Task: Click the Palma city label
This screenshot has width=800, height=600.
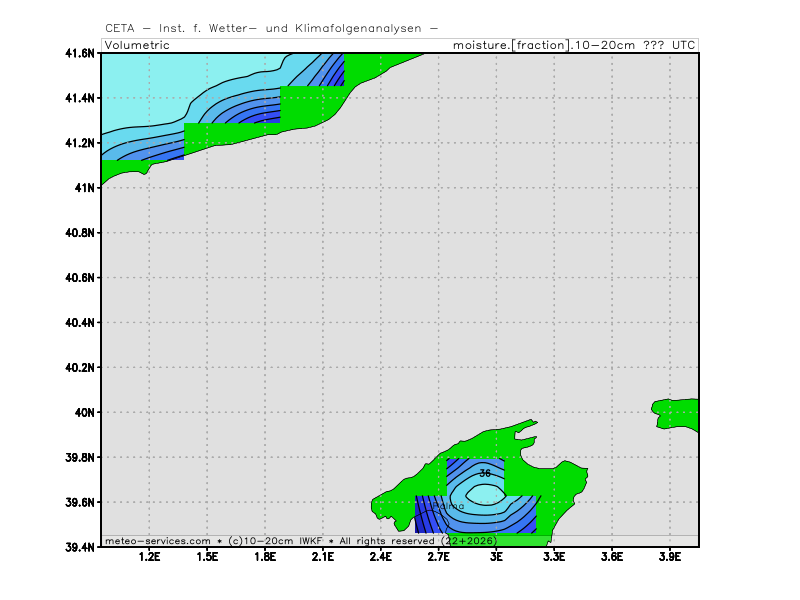Action: (x=447, y=506)
